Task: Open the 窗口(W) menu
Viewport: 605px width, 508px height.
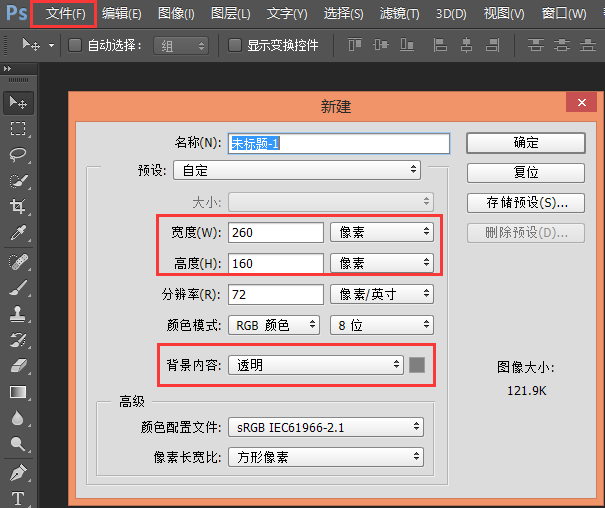Action: [x=564, y=14]
